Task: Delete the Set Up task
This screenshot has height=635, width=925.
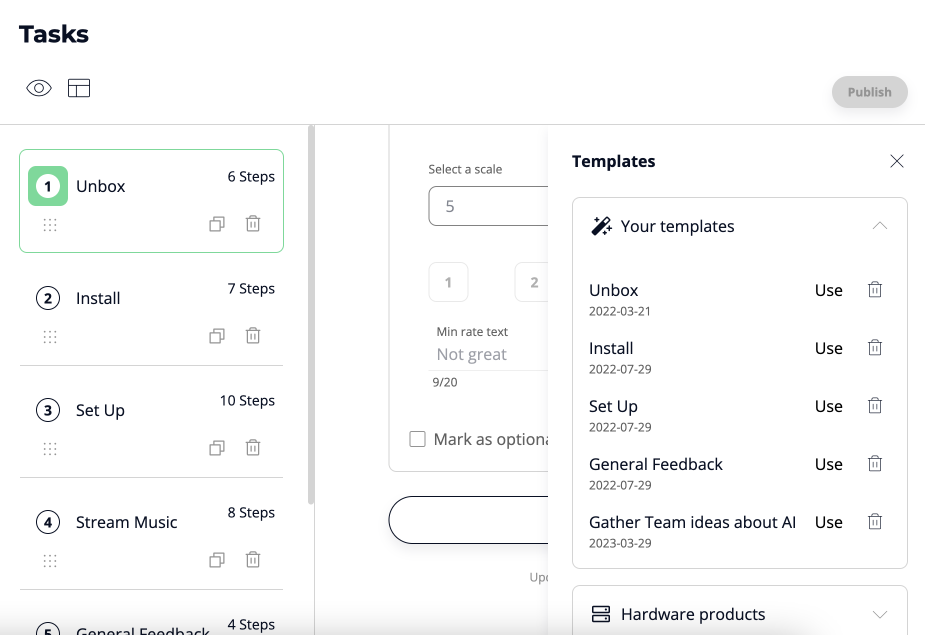Action: (x=253, y=448)
